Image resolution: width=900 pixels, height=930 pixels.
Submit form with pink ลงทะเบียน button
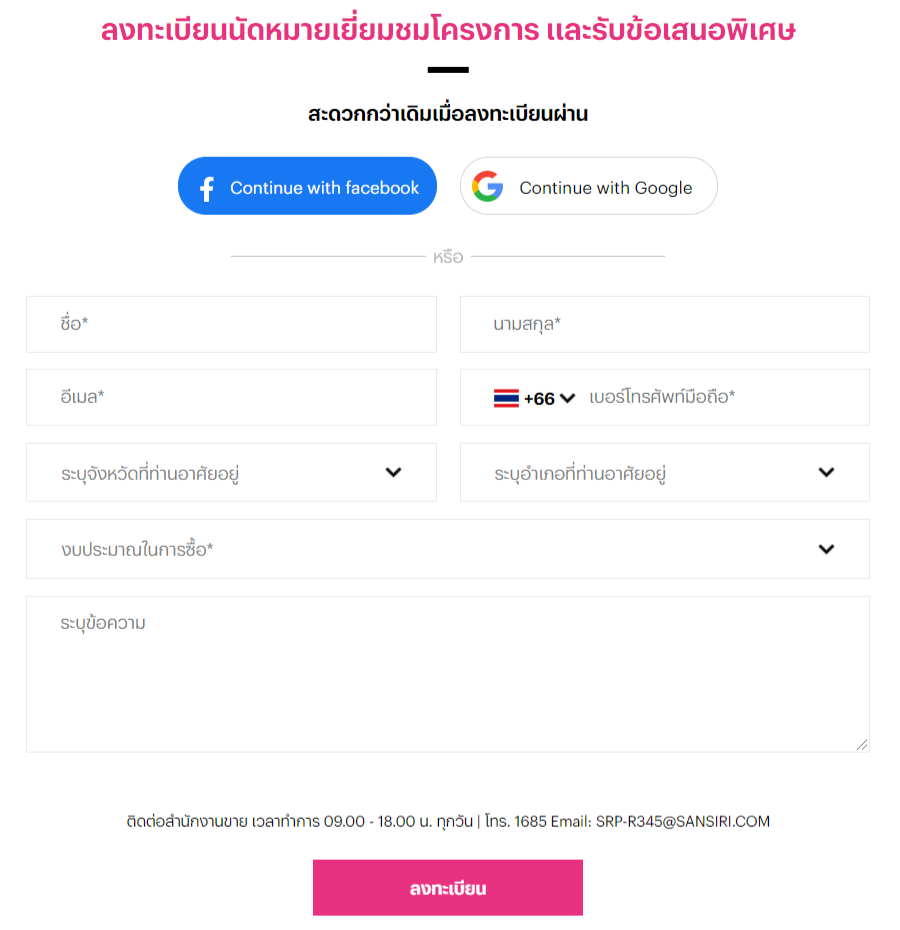447,888
